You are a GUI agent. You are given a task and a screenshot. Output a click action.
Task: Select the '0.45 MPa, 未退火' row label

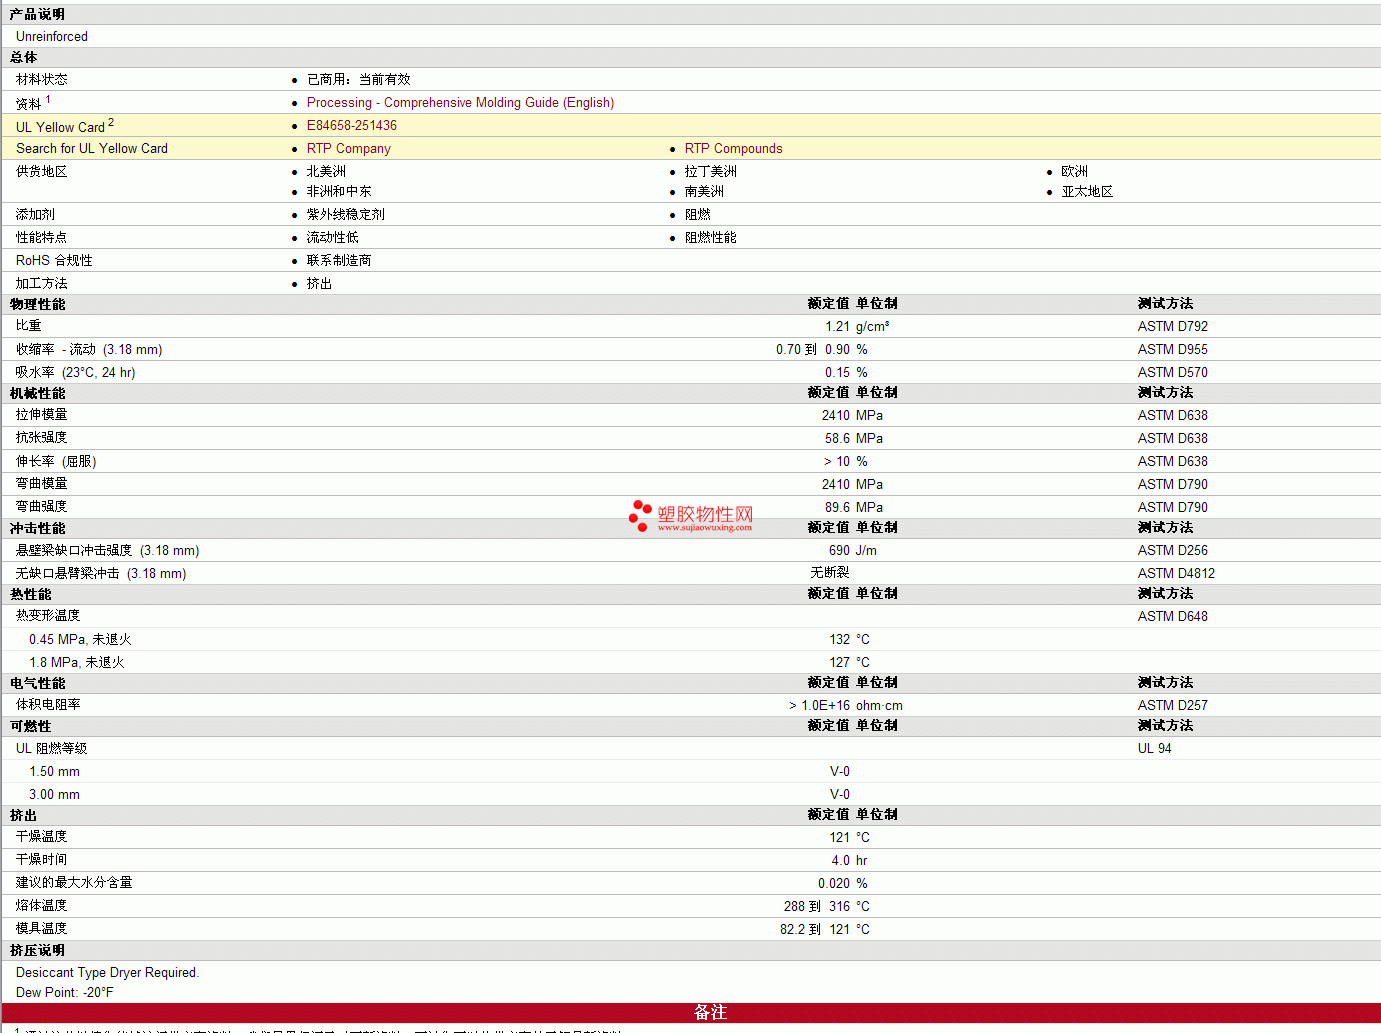pos(80,640)
